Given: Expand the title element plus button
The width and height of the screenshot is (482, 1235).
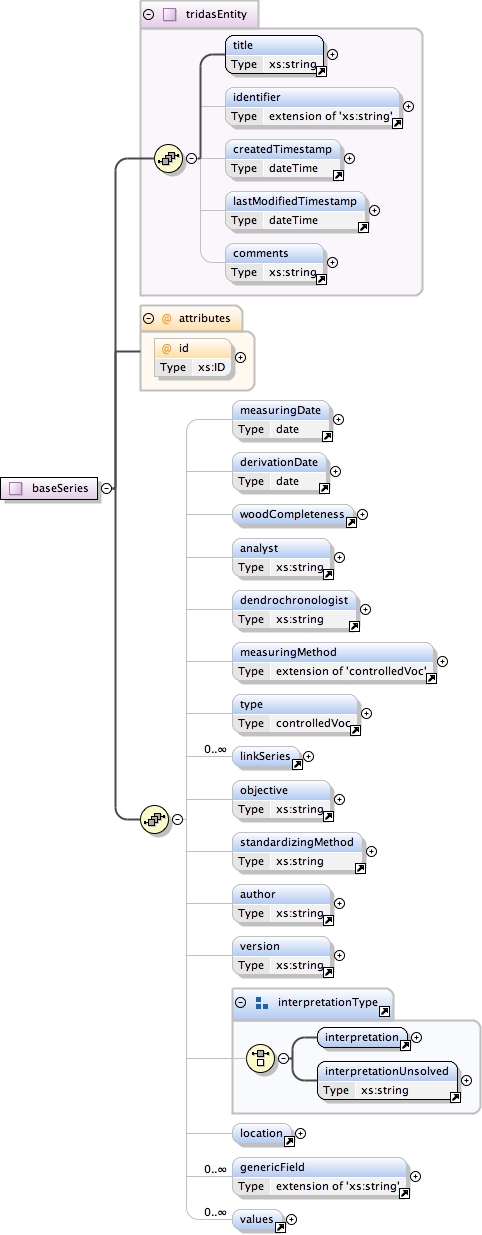Looking at the screenshot, I should 333,55.
